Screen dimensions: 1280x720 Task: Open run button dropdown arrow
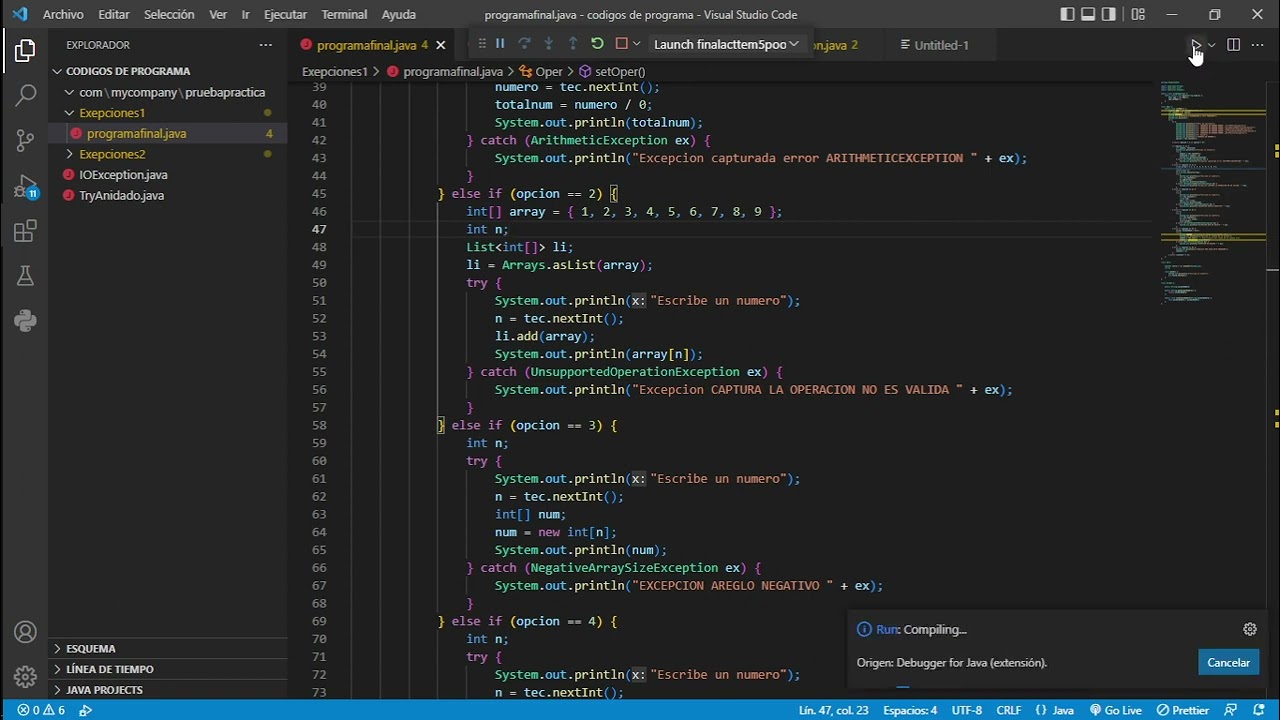point(1211,45)
